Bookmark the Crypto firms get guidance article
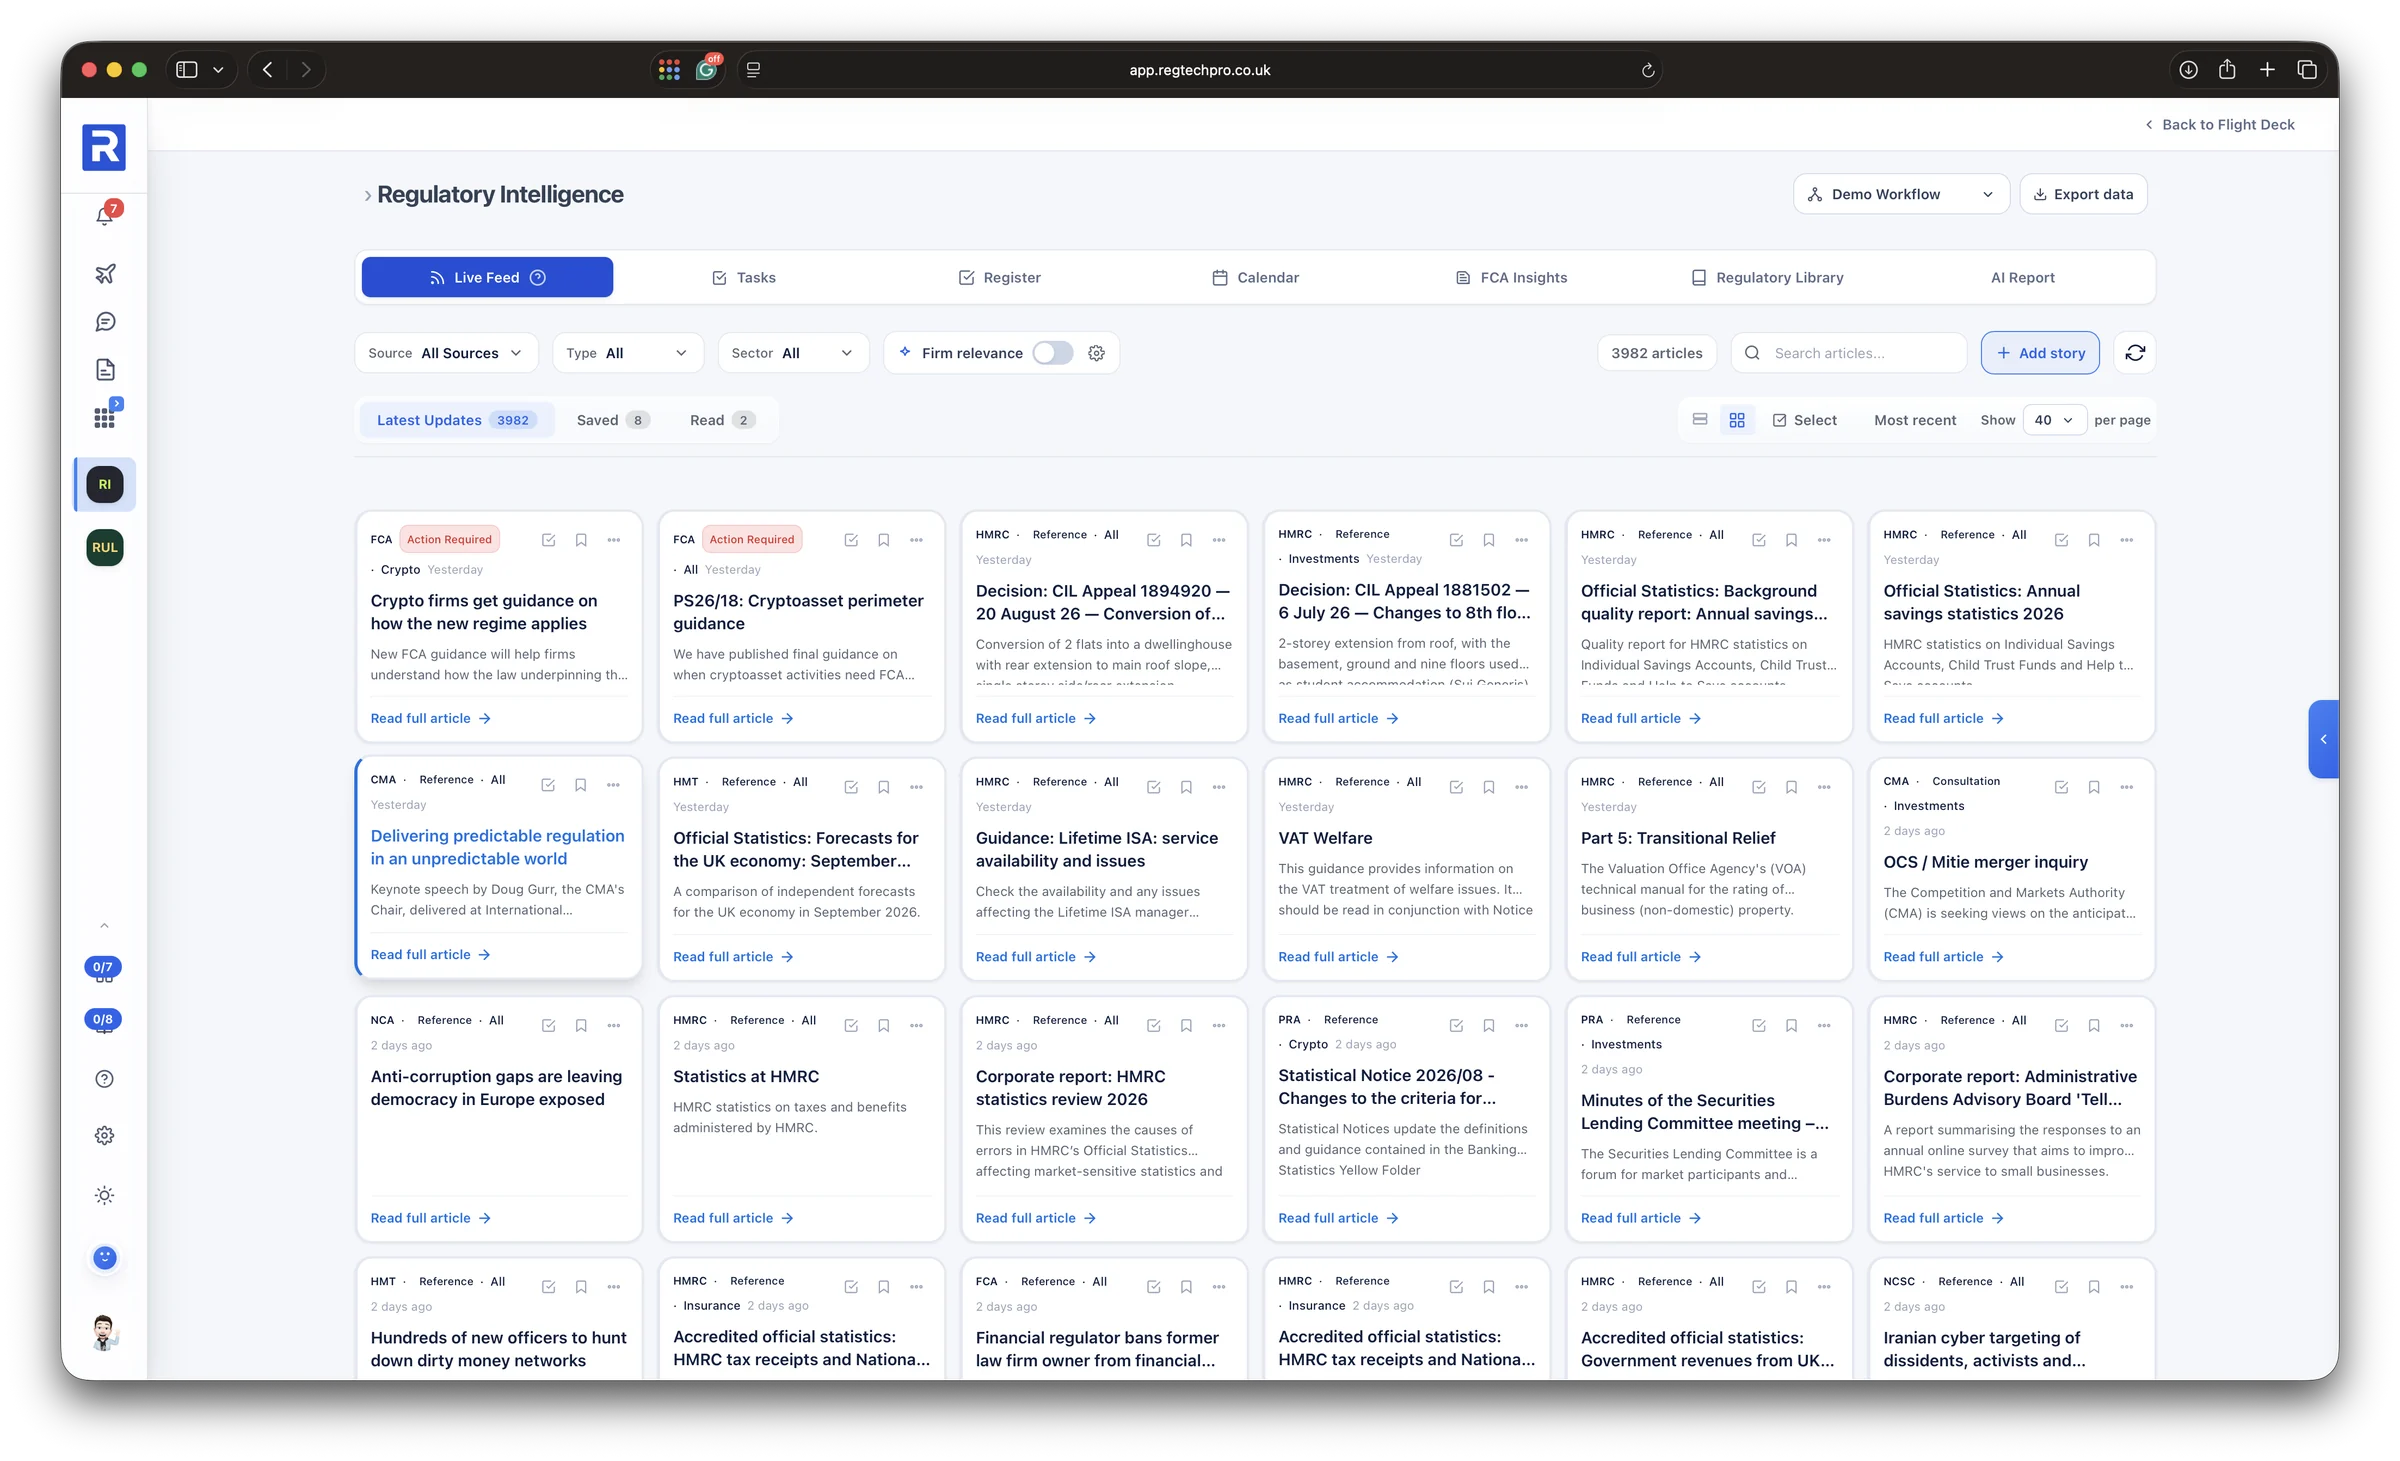The image size is (2400, 1461). coord(581,540)
